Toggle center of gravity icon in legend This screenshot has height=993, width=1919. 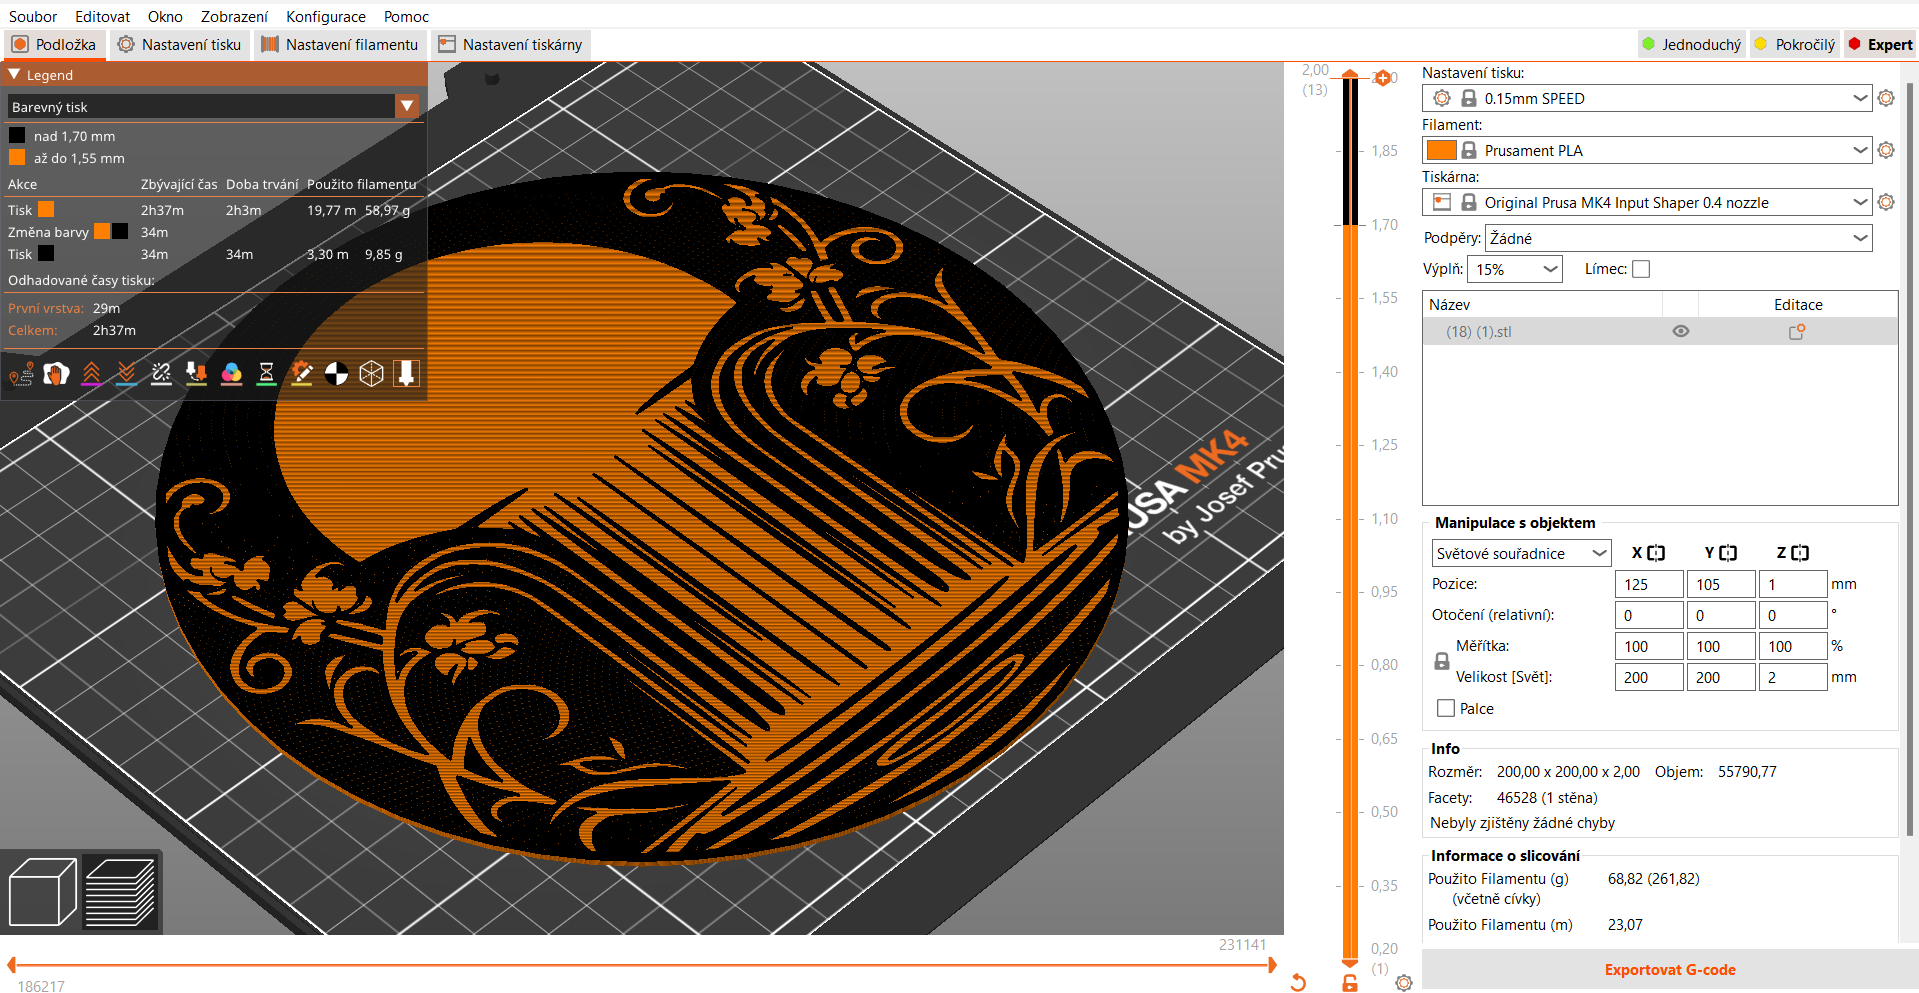pos(336,374)
